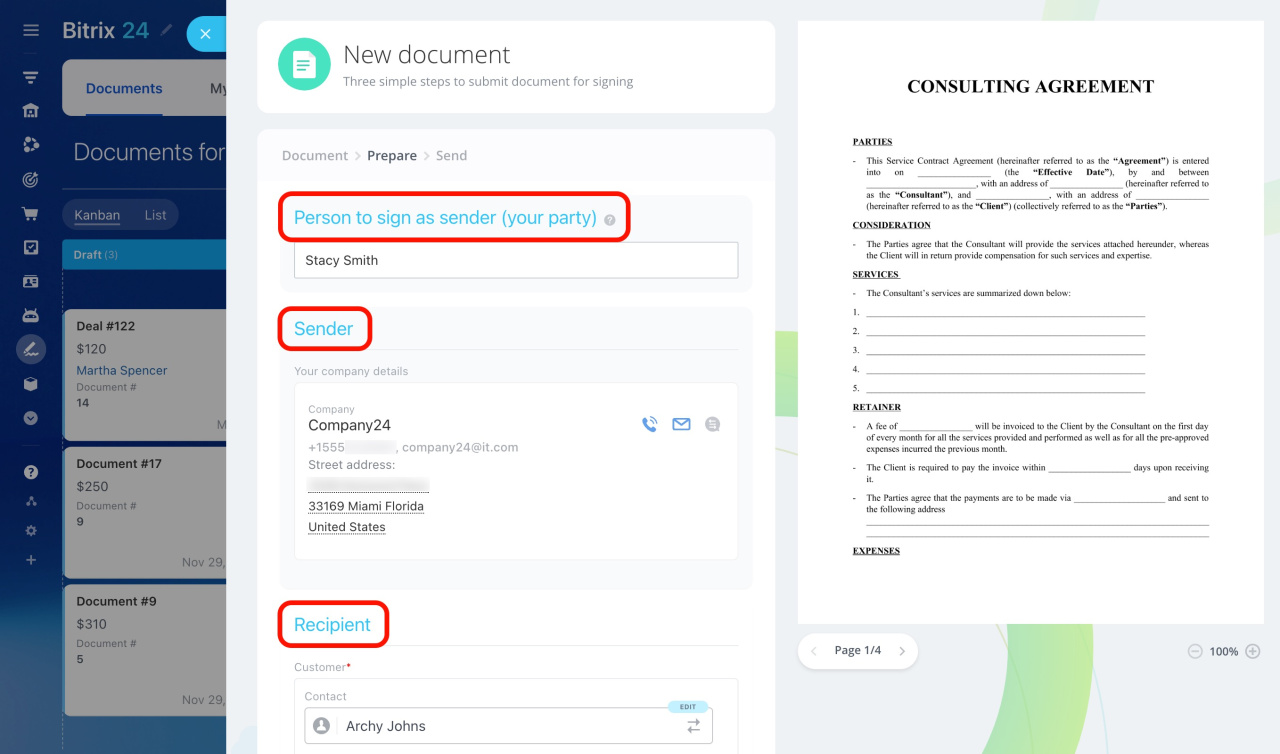Viewport: 1280px width, 754px height.
Task: Switch to Kanban view
Action: point(97,215)
